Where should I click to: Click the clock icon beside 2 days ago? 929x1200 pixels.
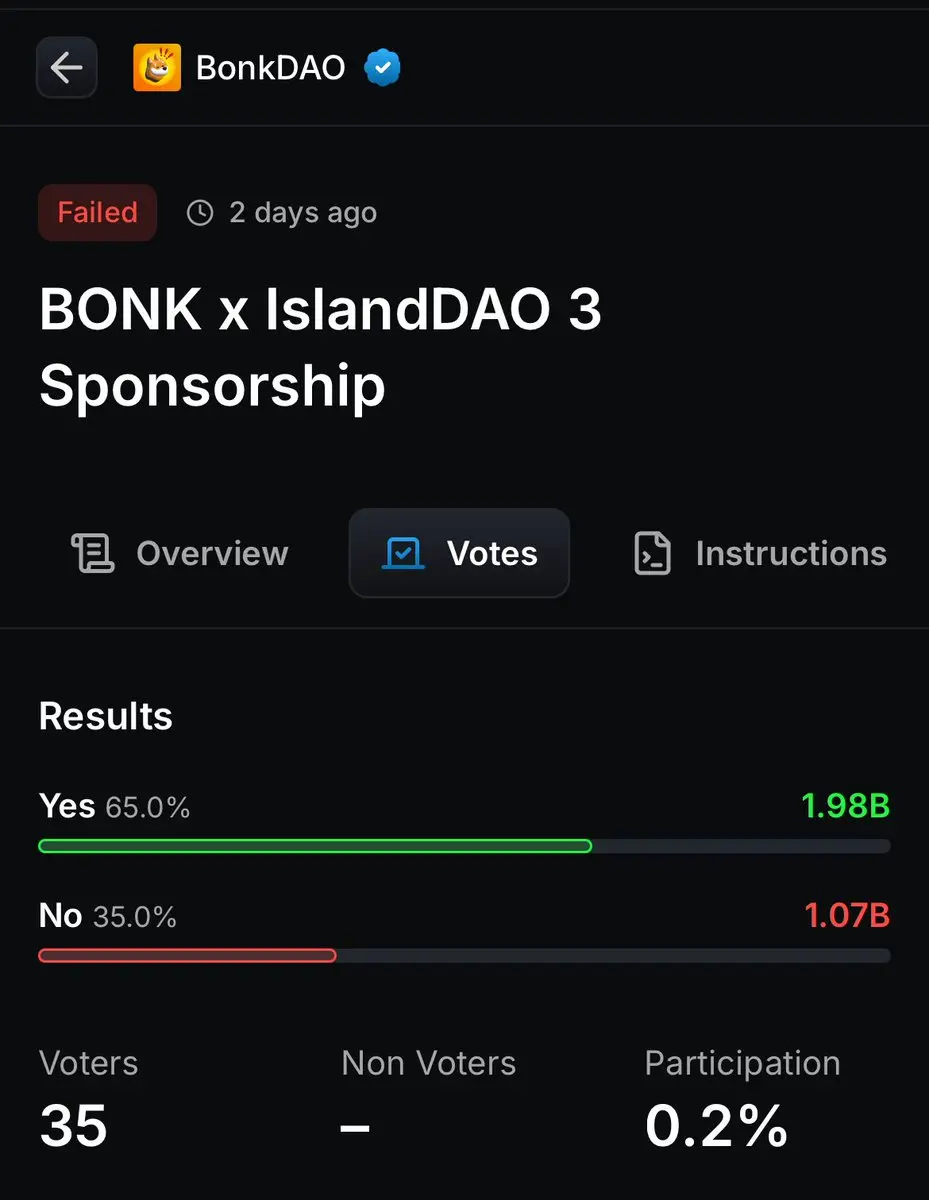click(x=200, y=212)
